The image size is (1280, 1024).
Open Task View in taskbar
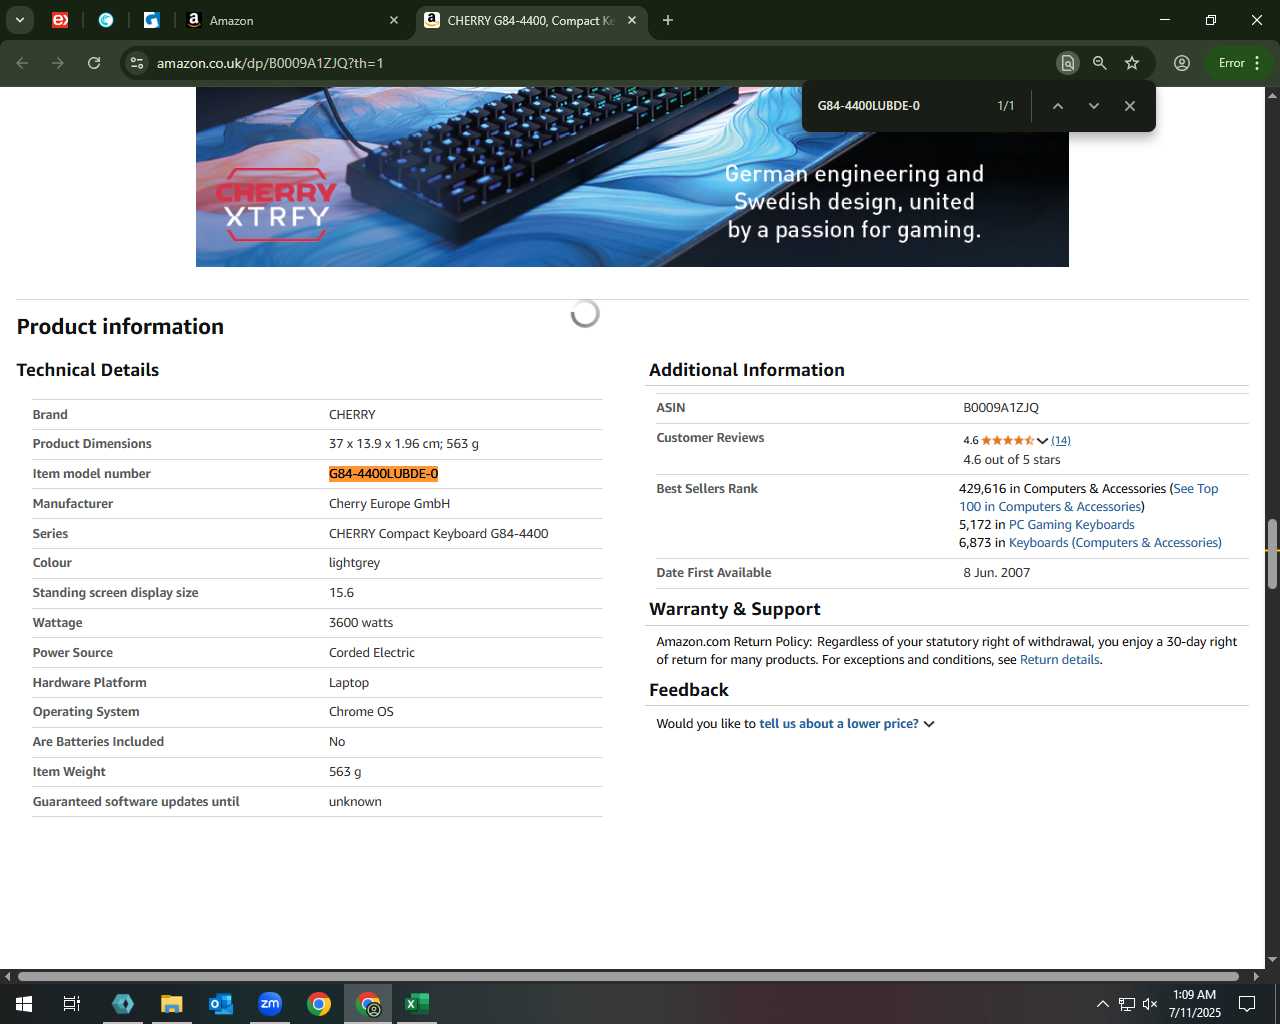pyautogui.click(x=72, y=1004)
